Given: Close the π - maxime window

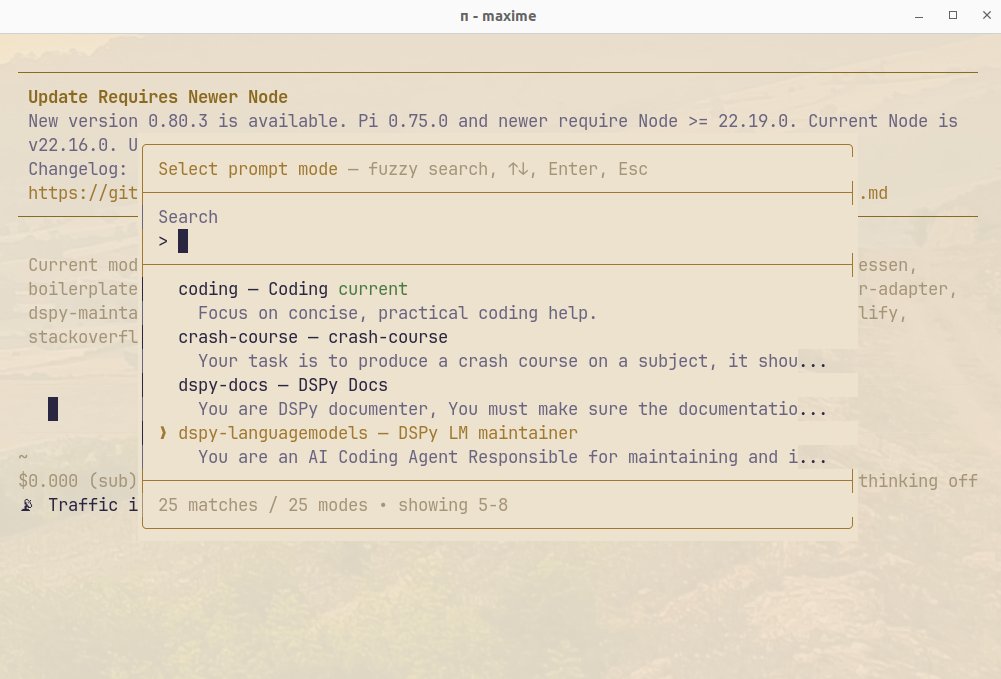Looking at the screenshot, I should pyautogui.click(x=986, y=16).
